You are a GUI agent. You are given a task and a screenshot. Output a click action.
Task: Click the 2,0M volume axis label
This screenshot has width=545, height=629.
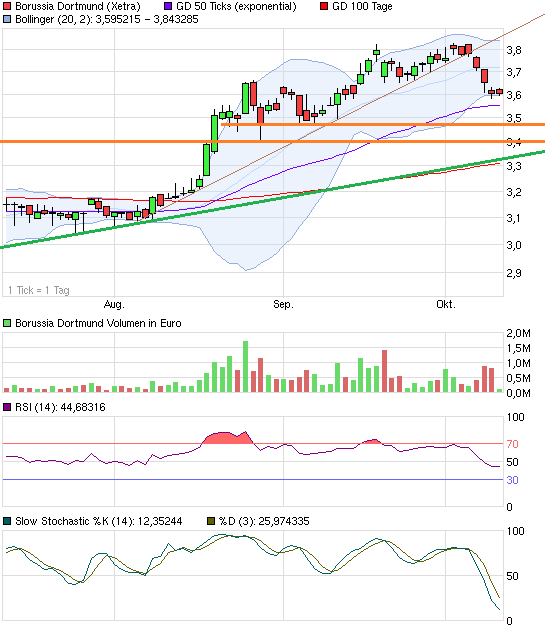click(x=518, y=333)
